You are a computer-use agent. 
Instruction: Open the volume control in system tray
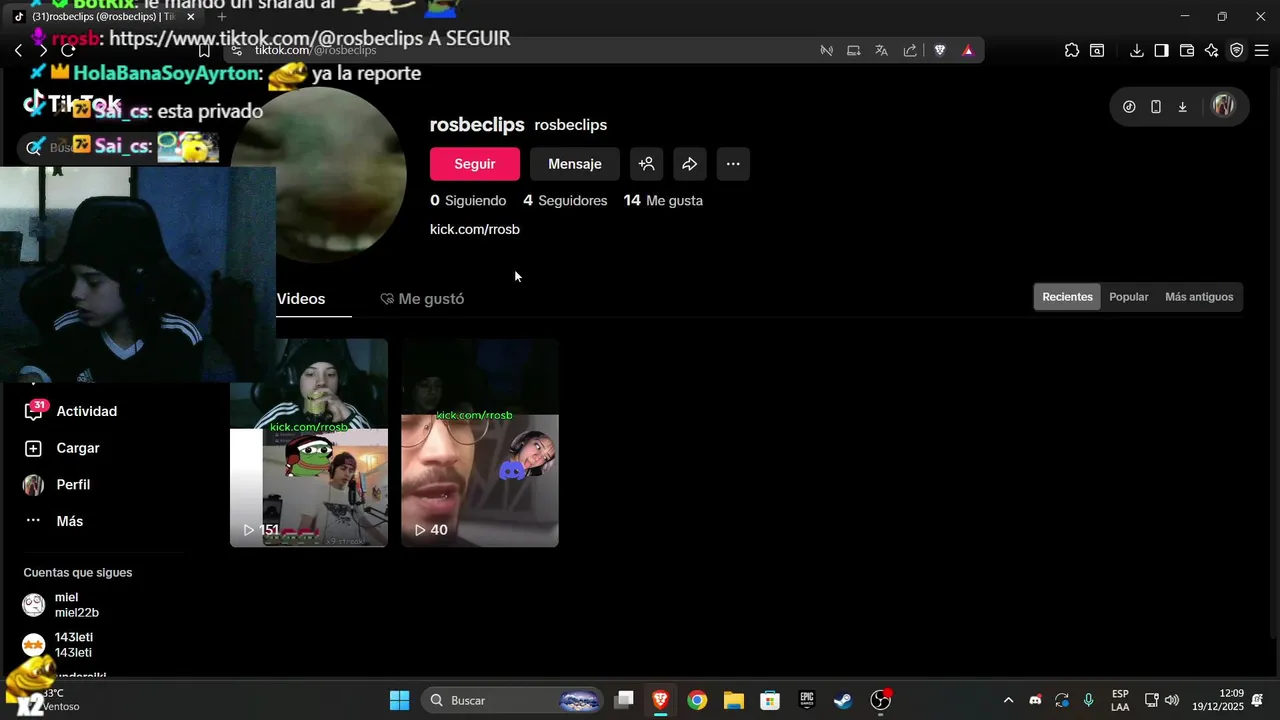tap(1172, 700)
